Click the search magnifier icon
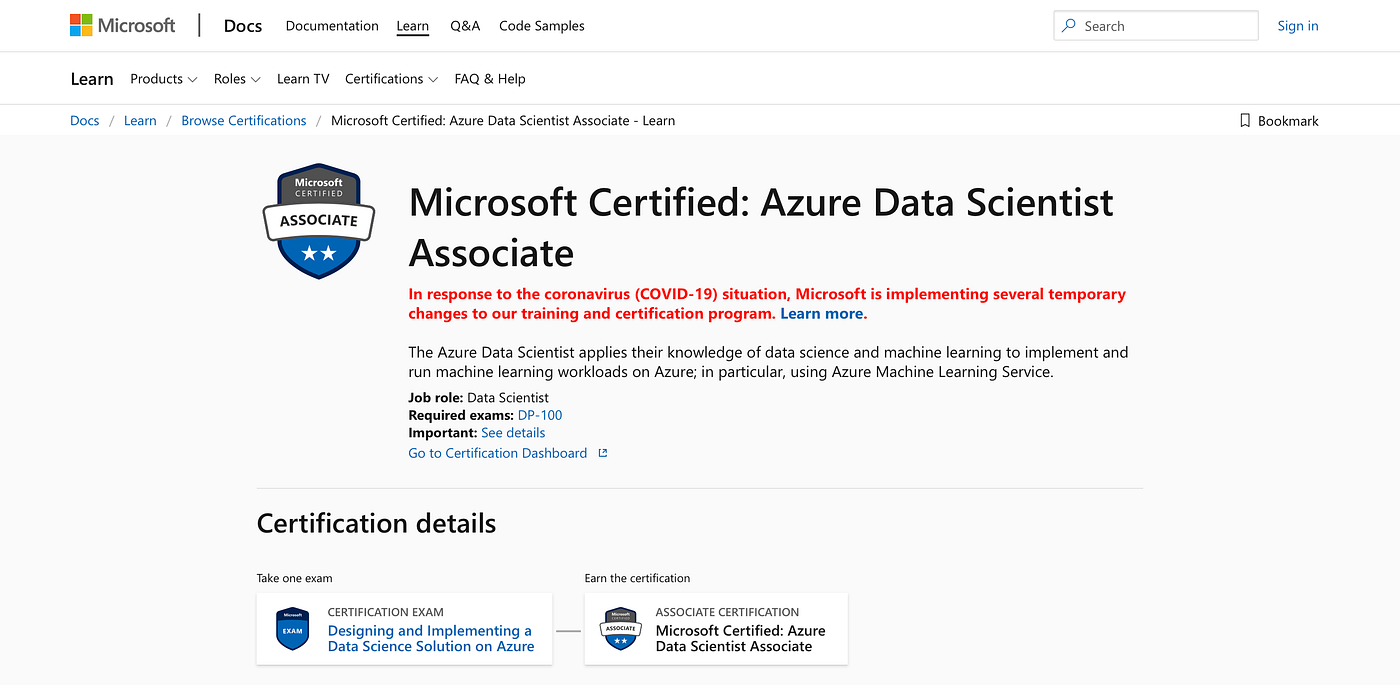This screenshot has width=1400, height=685. tap(1070, 26)
